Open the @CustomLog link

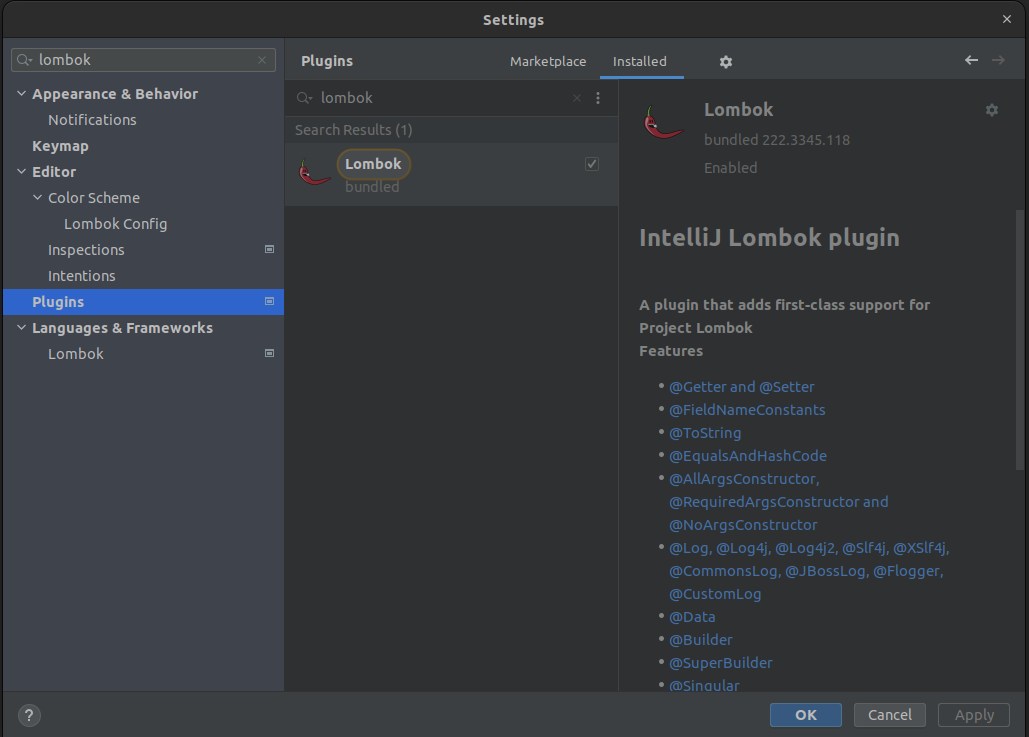(x=715, y=594)
